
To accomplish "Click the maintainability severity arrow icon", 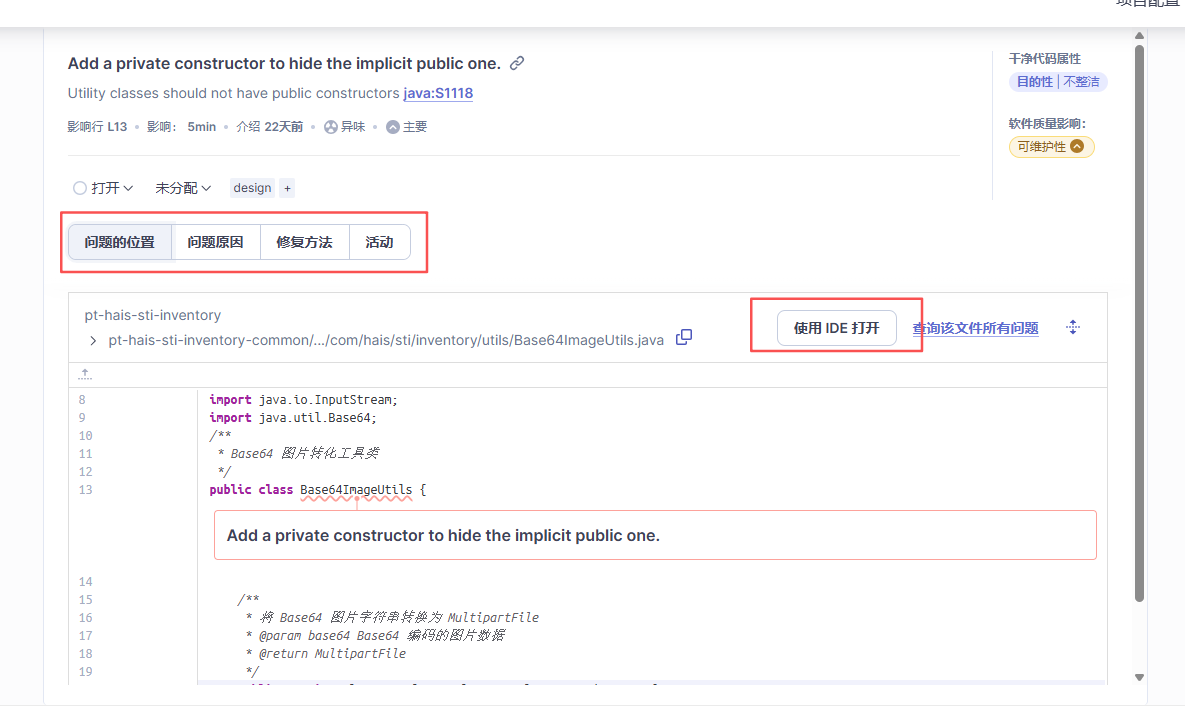I will pyautogui.click(x=1077, y=147).
